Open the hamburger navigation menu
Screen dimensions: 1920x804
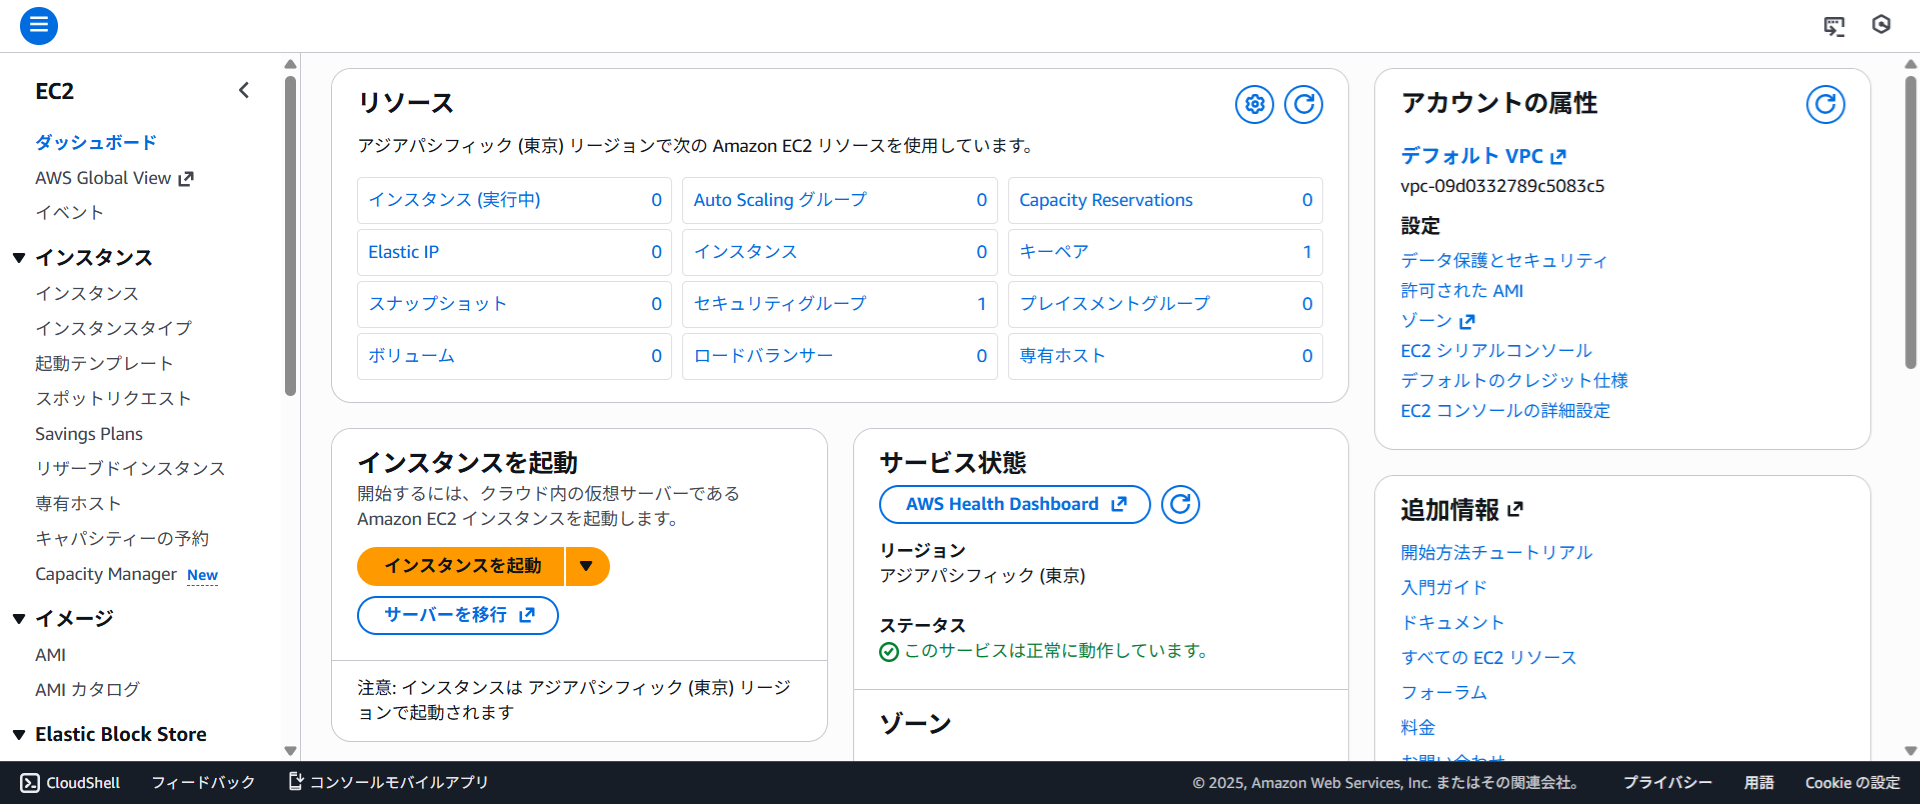(39, 25)
